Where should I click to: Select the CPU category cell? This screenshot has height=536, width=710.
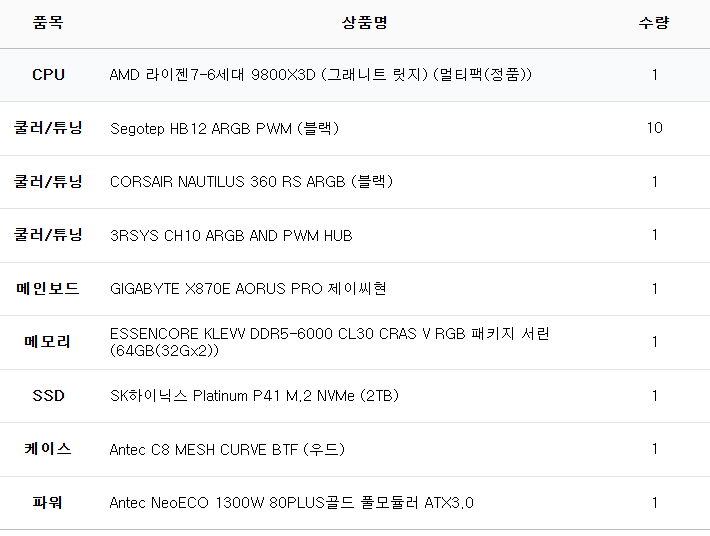coord(48,75)
